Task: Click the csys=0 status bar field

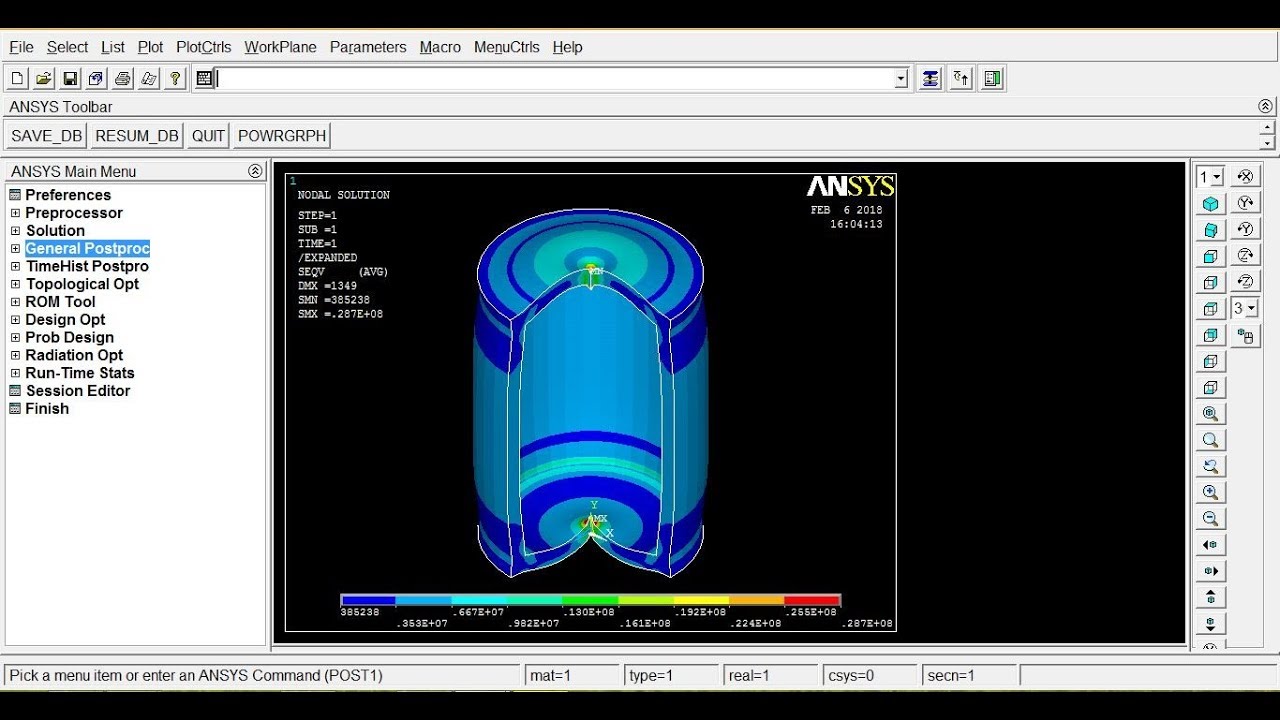Action: 869,676
